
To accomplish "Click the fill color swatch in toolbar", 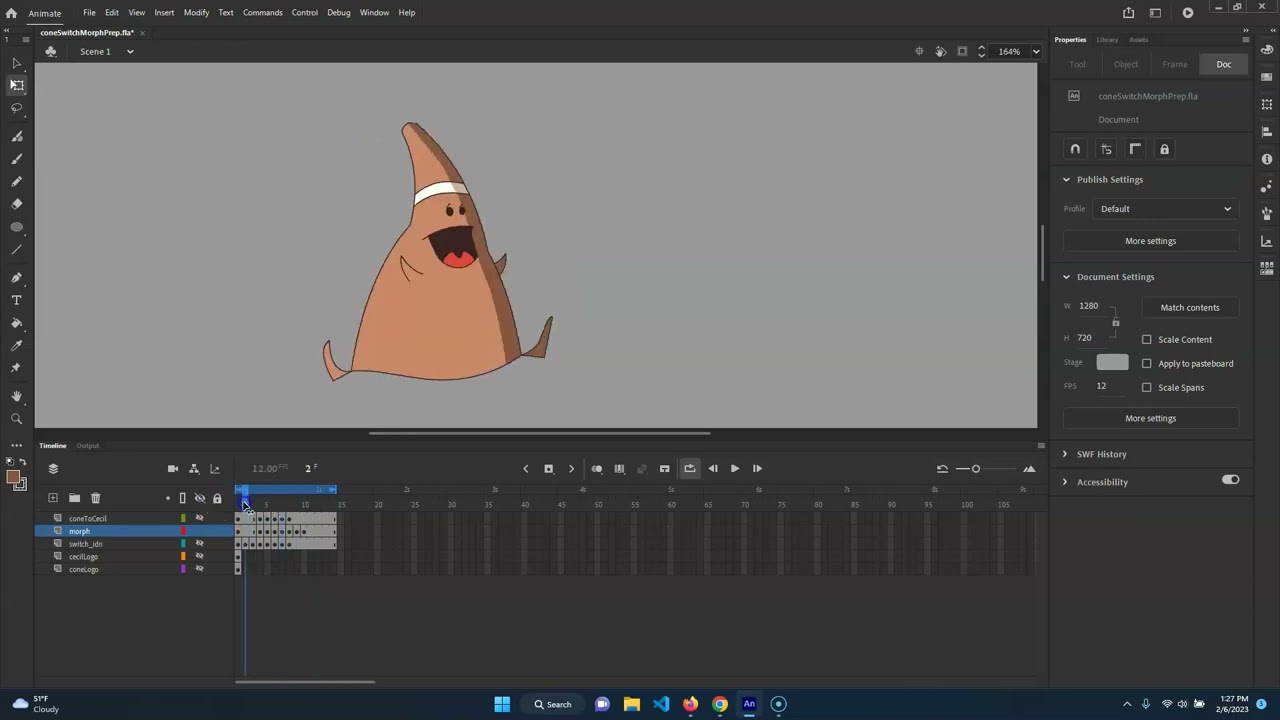I will click(15, 479).
